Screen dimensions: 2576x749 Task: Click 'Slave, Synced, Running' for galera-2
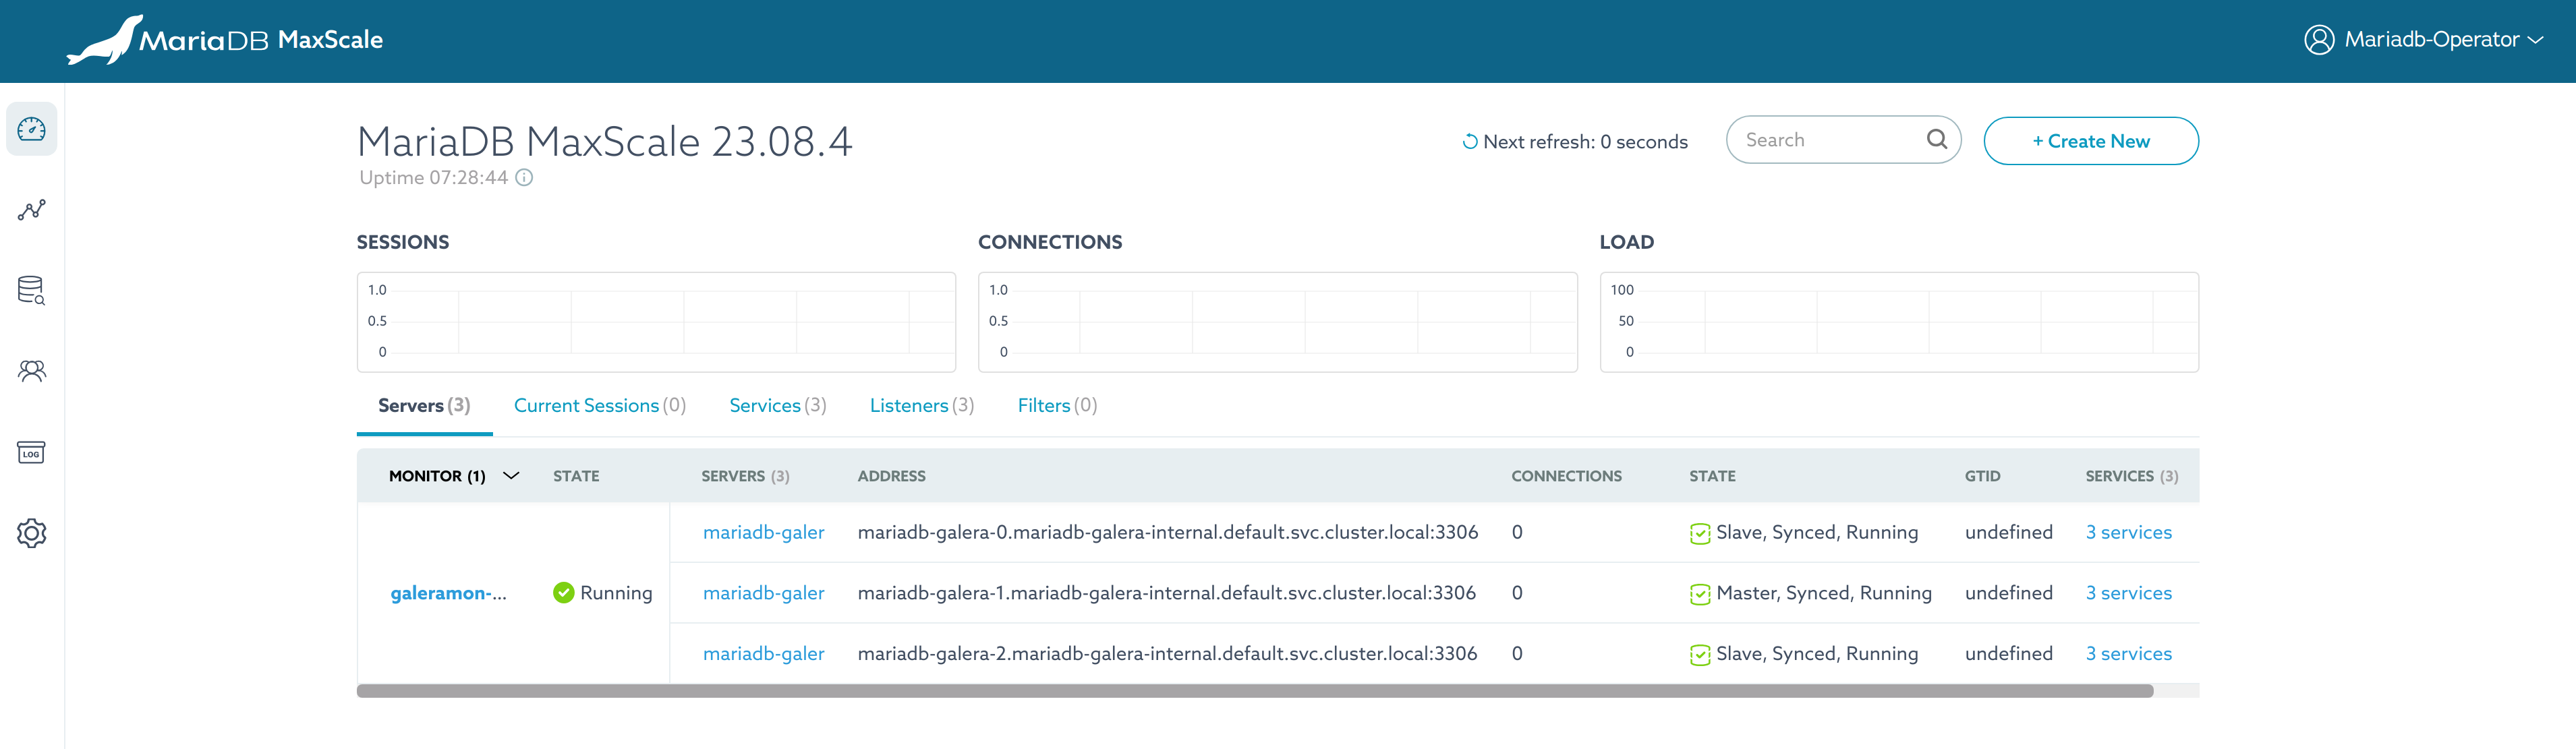tap(1817, 653)
